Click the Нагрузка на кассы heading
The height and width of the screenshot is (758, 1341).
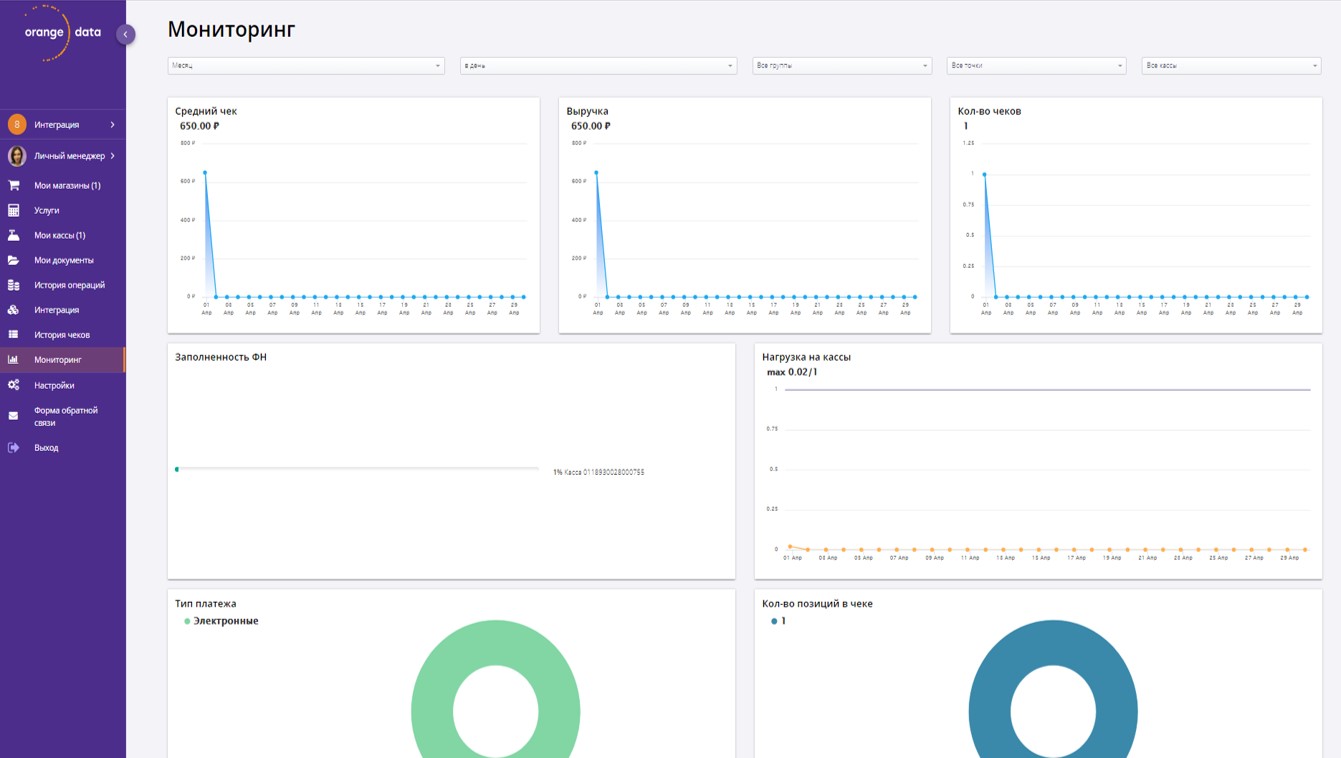click(806, 357)
